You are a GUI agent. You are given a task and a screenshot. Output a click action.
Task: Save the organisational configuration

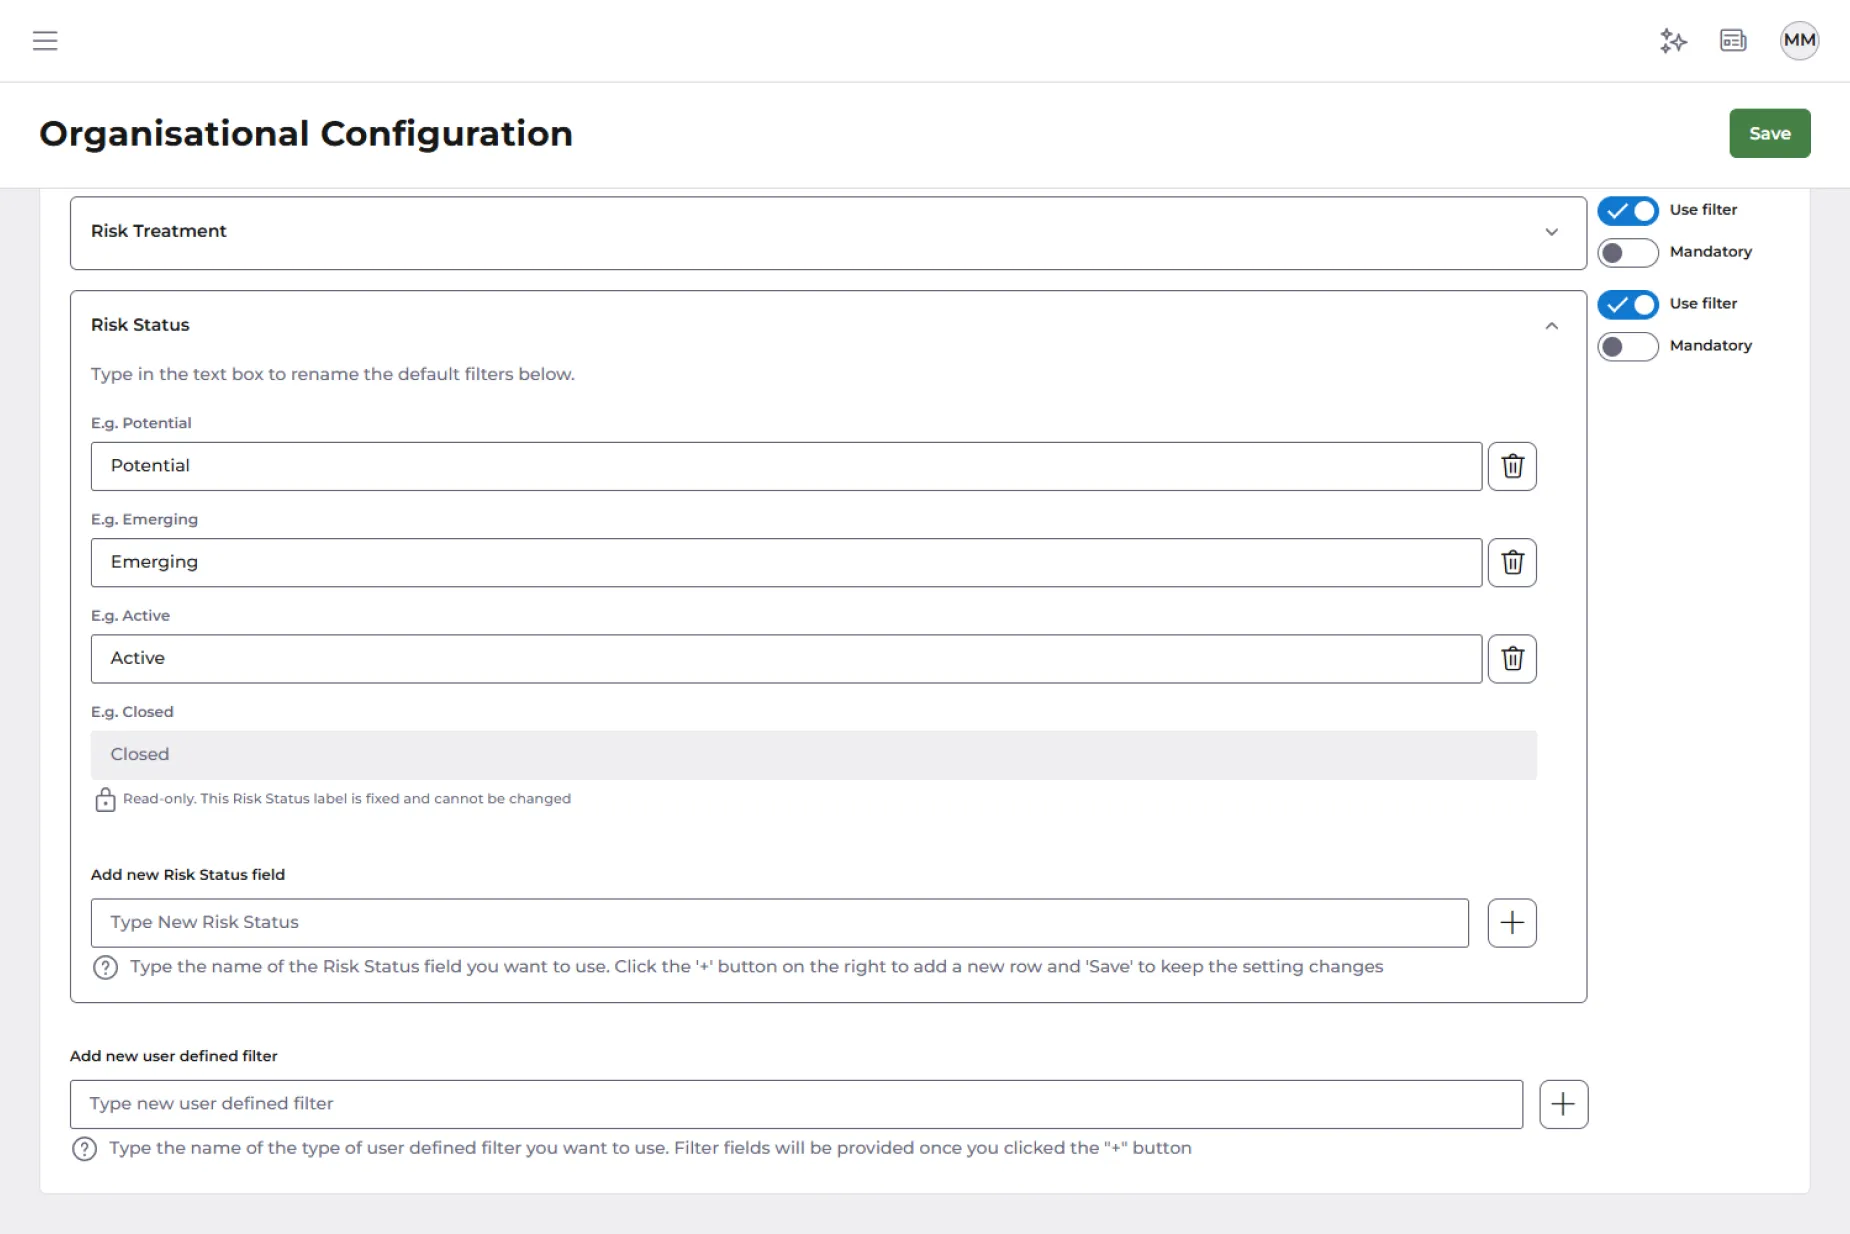click(1769, 133)
